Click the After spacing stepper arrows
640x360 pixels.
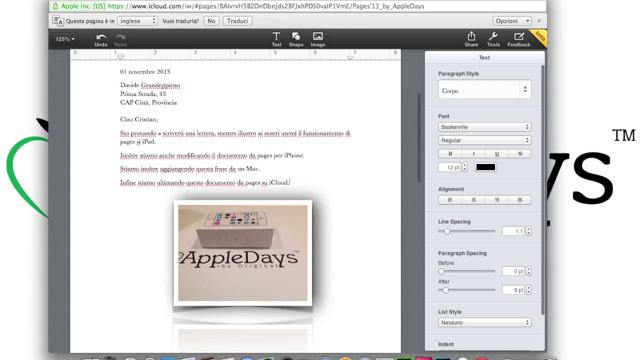(x=529, y=290)
